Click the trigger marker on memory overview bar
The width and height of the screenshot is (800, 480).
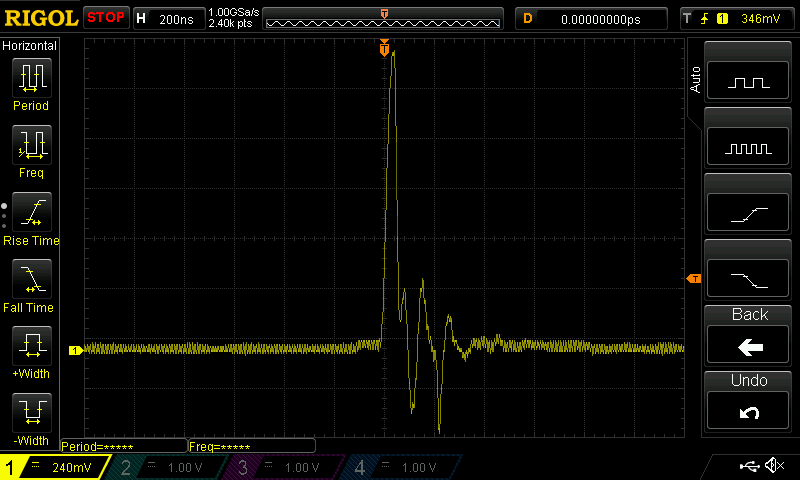(x=384, y=14)
